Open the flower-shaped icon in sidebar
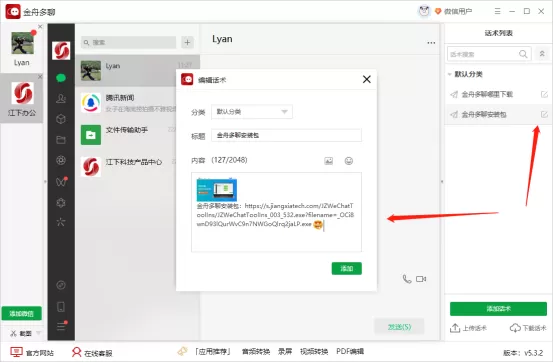This screenshot has height=363, width=554. [x=61, y=203]
